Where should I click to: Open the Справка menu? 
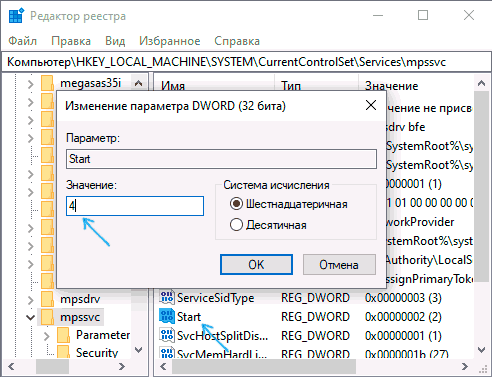click(237, 41)
